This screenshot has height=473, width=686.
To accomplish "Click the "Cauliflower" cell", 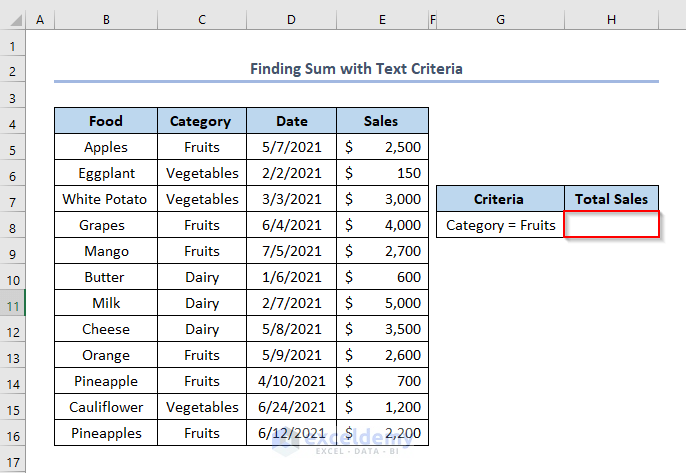I will [x=105, y=407].
